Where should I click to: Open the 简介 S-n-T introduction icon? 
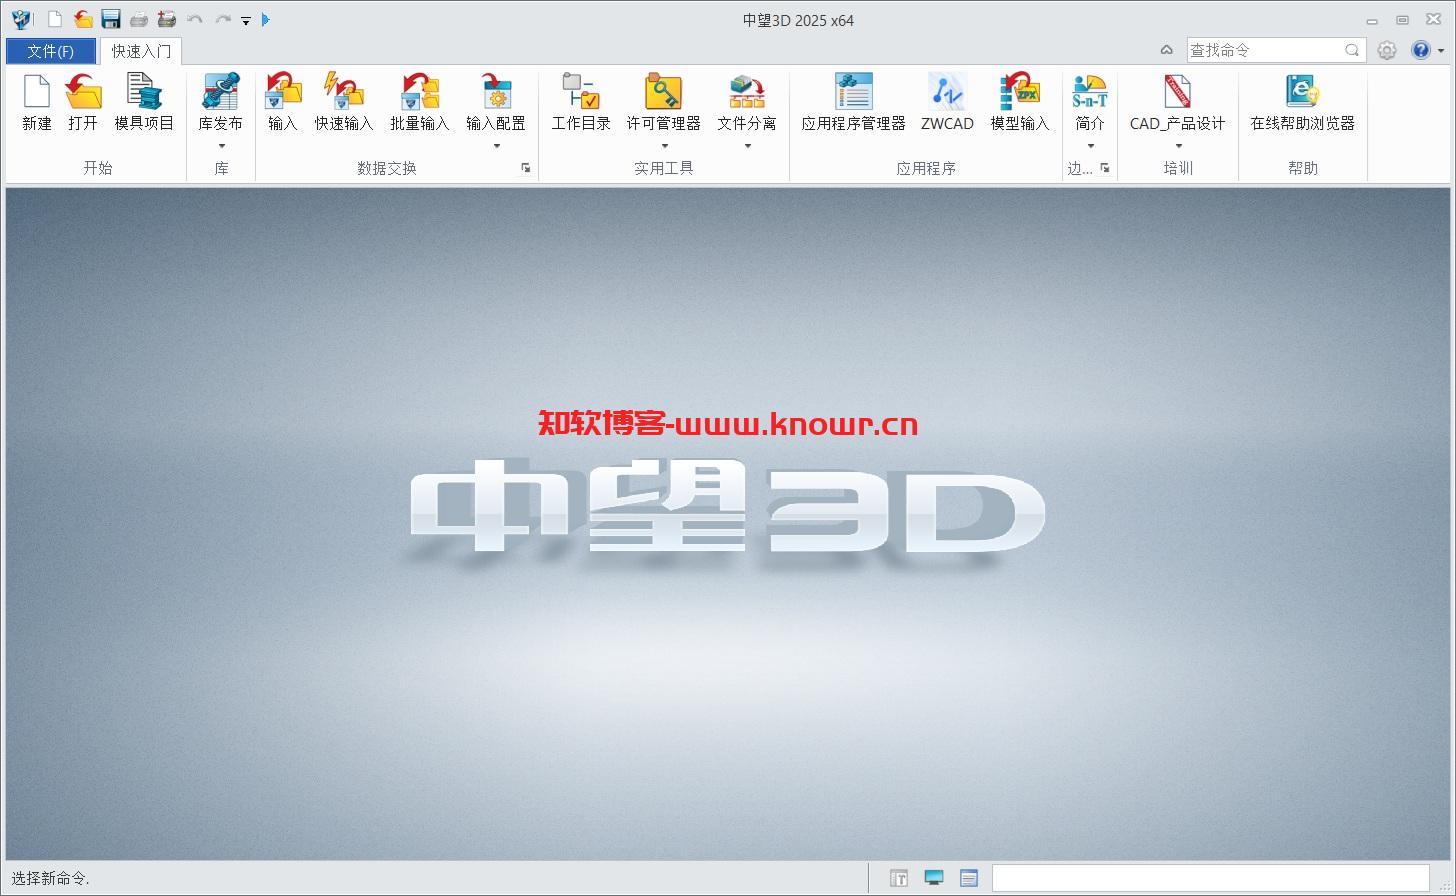tap(1089, 92)
